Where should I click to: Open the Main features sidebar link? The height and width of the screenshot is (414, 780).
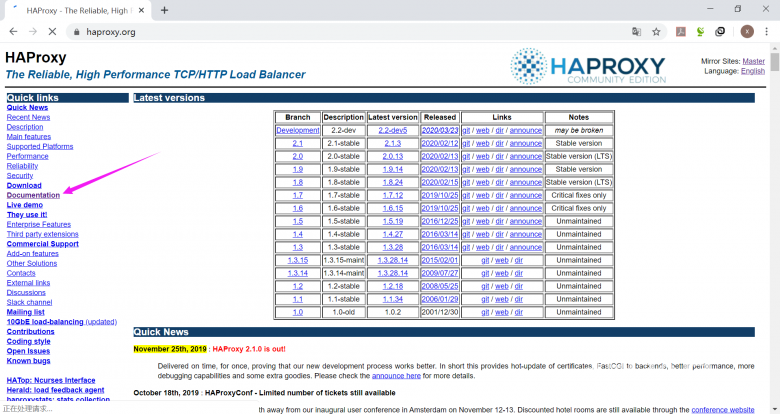29,136
